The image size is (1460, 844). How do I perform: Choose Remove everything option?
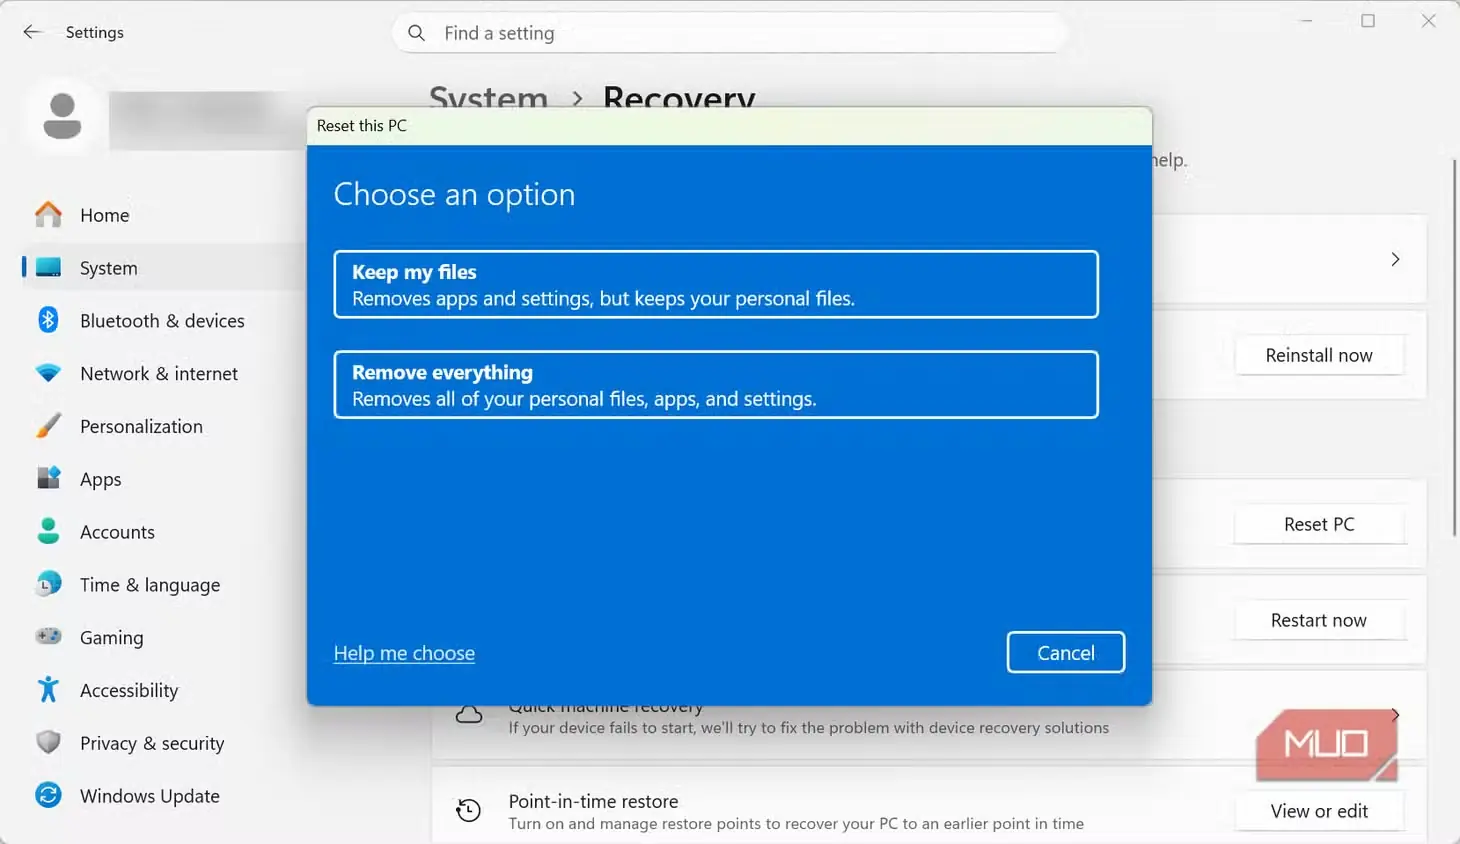pyautogui.click(x=716, y=385)
